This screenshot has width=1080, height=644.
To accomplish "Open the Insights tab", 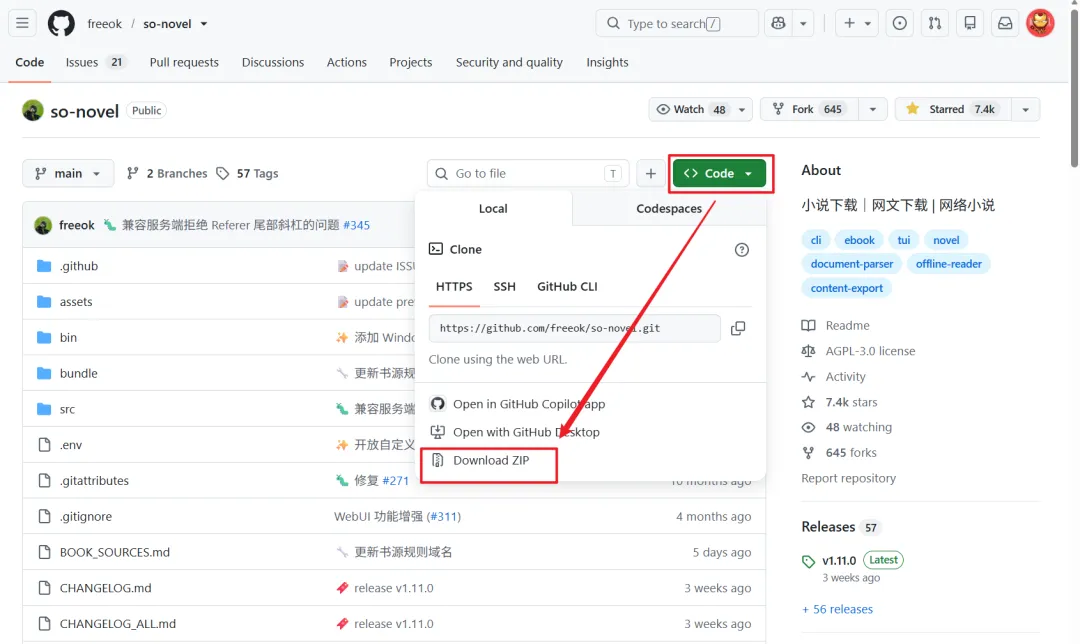I will (607, 62).
